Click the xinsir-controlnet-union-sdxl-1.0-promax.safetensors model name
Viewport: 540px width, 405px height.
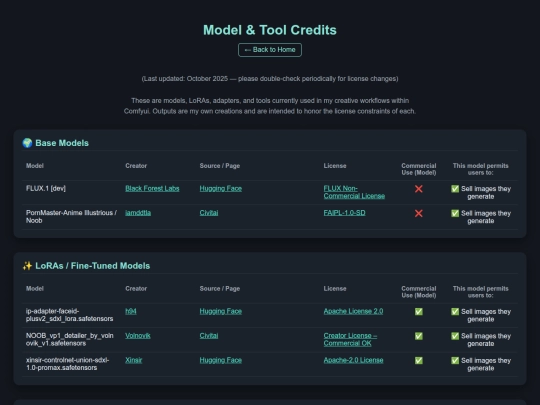tap(68, 364)
